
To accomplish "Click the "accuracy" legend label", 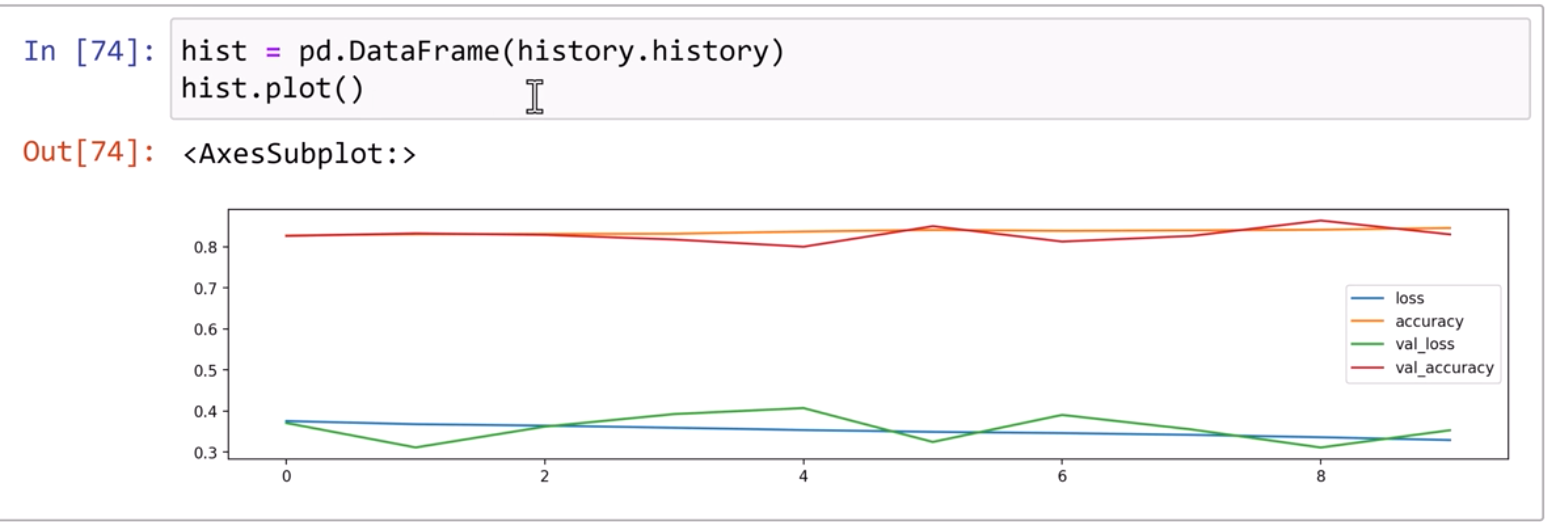I will (x=1429, y=321).
